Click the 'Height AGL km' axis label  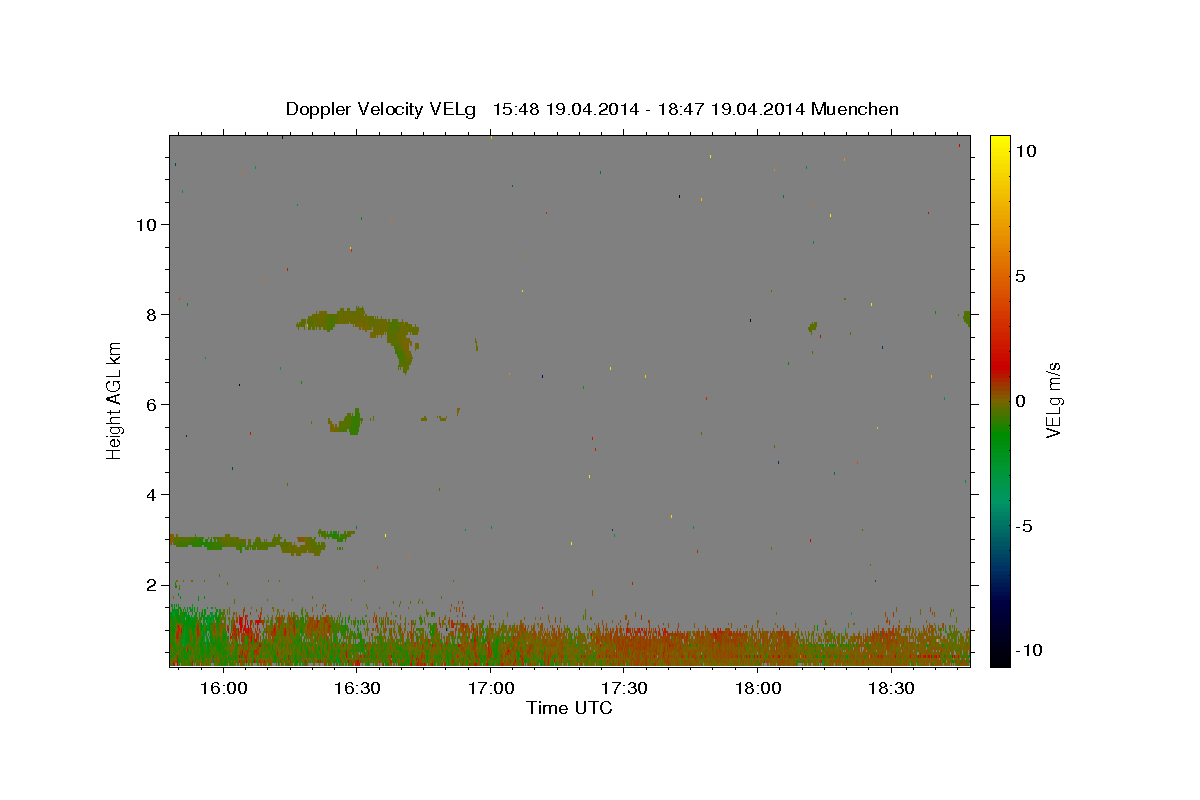pyautogui.click(x=114, y=400)
